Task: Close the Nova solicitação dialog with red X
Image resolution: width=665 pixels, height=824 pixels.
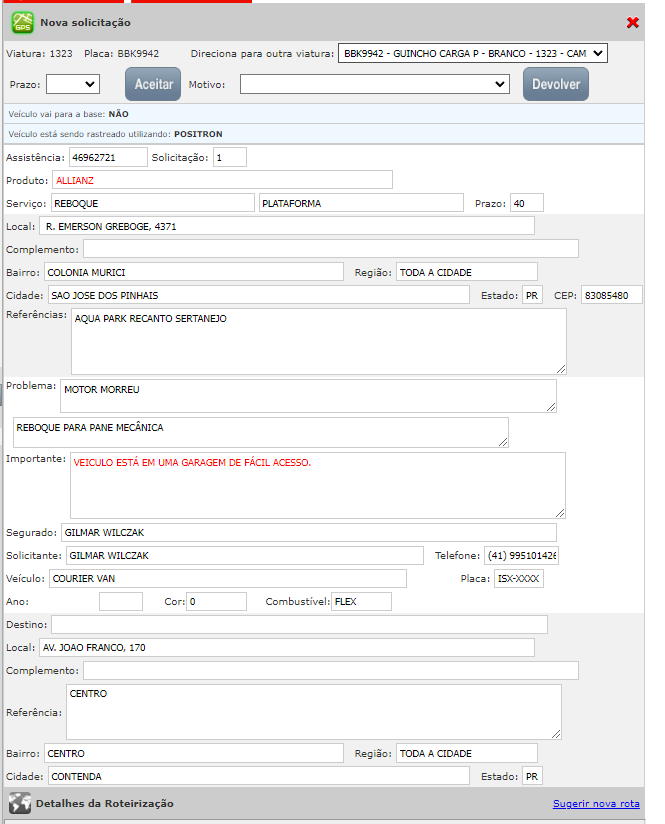Action: (x=632, y=22)
